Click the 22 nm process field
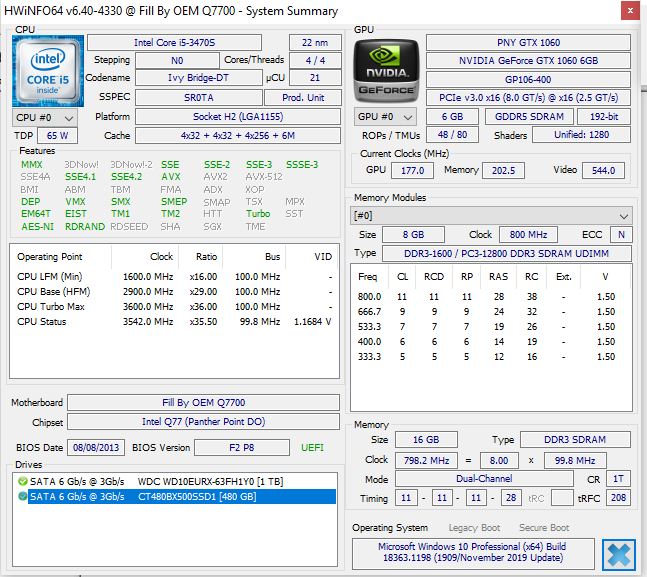This screenshot has width=647, height=577. pos(315,43)
